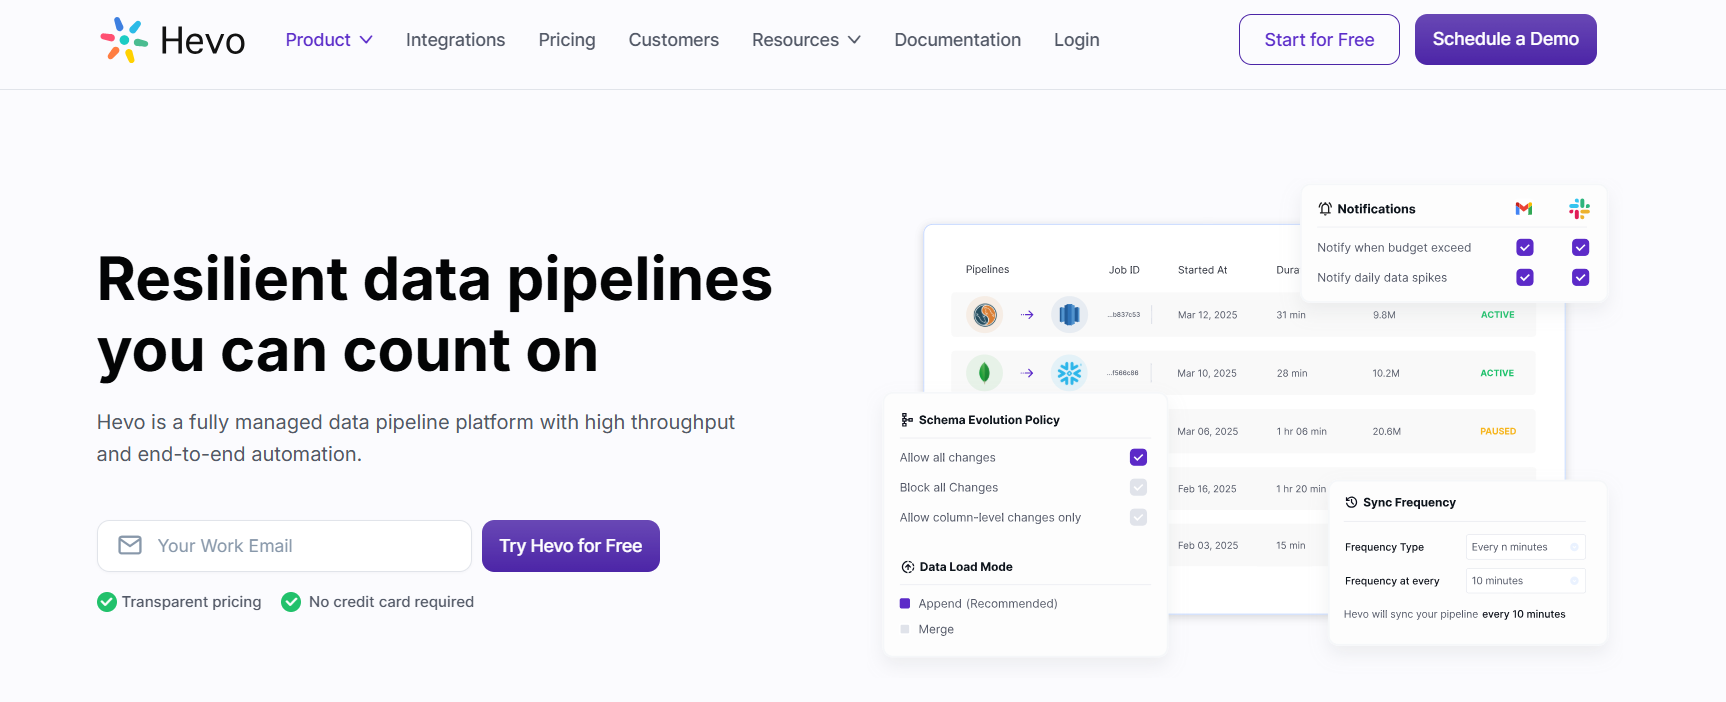This screenshot has width=1726, height=702.
Task: Click the Redshift destination icon in first pipeline
Action: tap(1069, 315)
